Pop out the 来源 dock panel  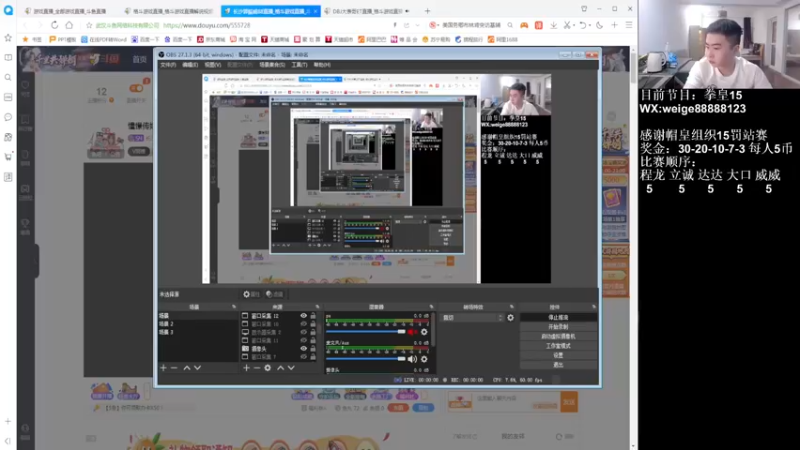(x=317, y=307)
